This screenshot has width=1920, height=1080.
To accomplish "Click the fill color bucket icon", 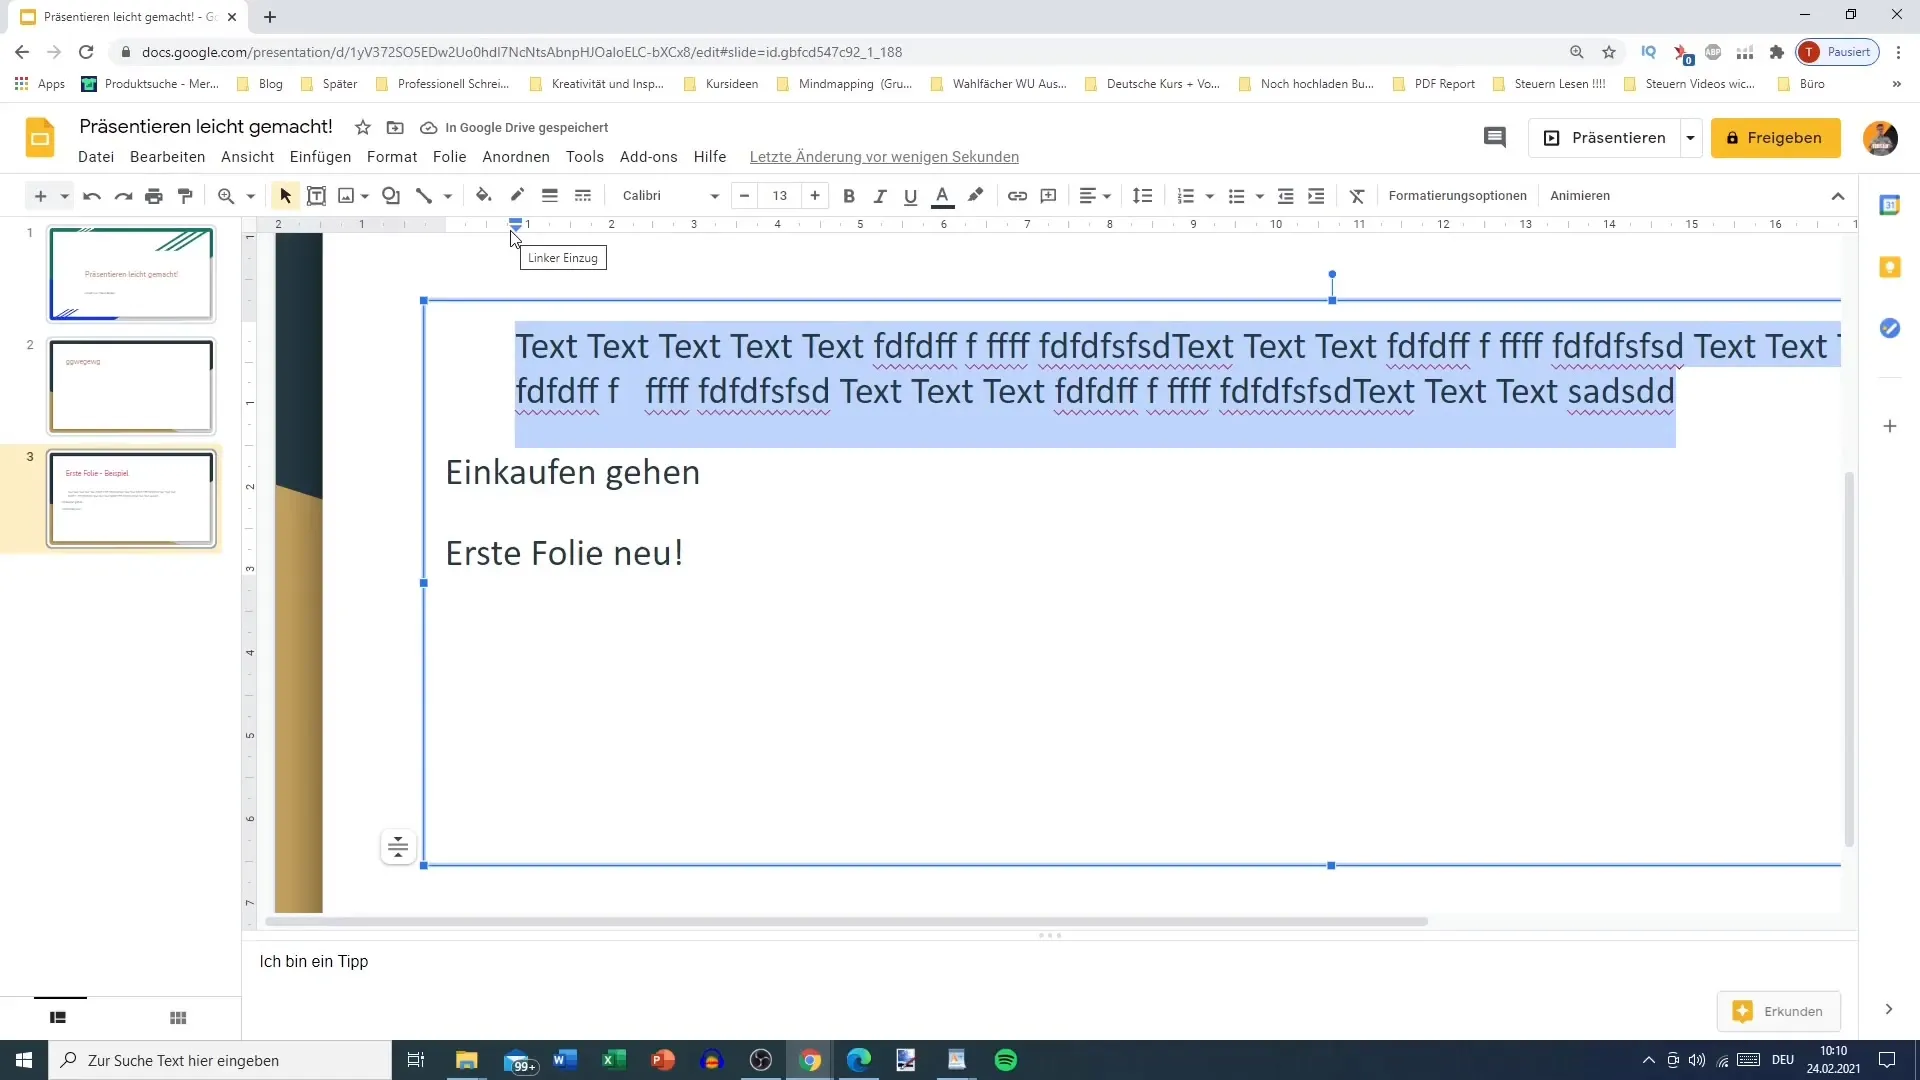I will point(484,195).
